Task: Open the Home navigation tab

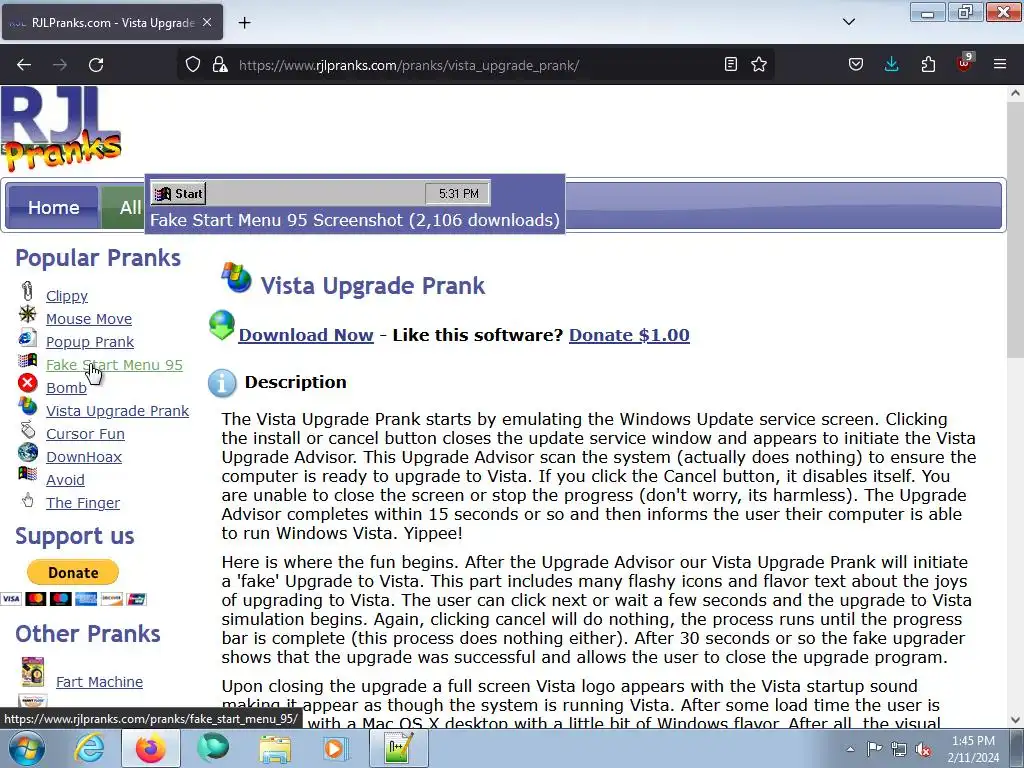Action: click(53, 207)
